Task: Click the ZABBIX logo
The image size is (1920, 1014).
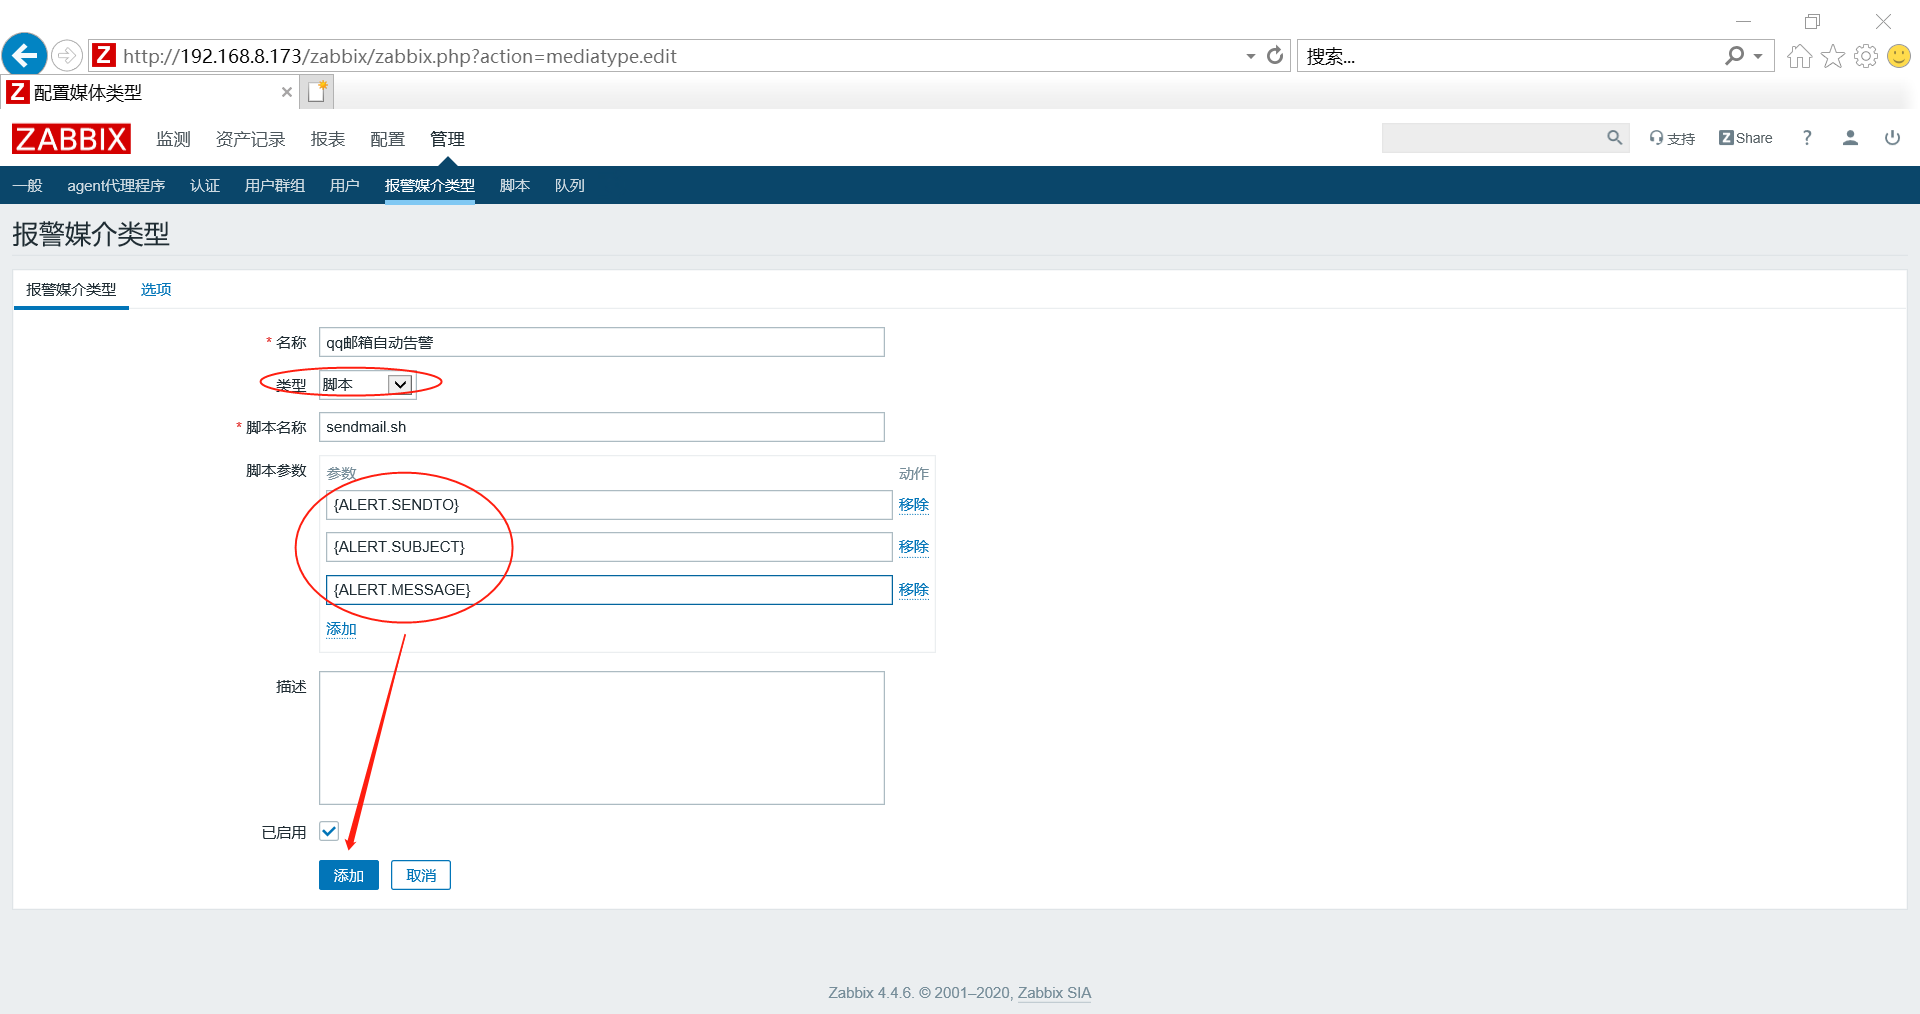Action: [x=71, y=139]
